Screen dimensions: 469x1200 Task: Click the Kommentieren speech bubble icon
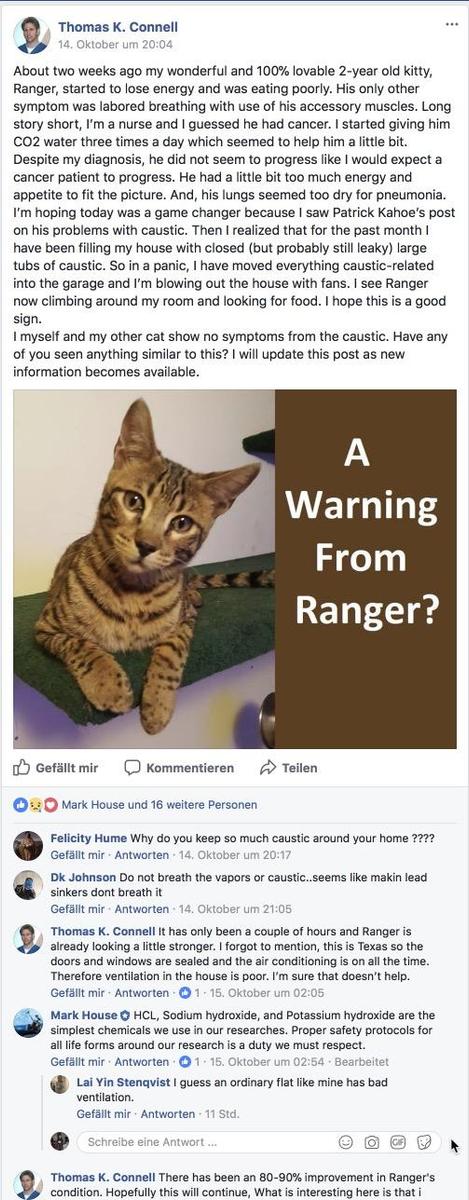(x=132, y=768)
